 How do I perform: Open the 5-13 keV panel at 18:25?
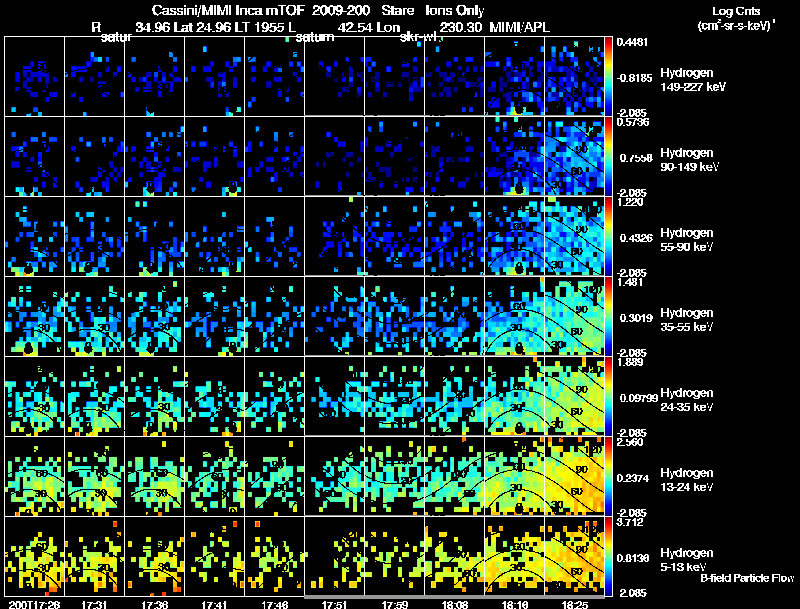coord(574,556)
